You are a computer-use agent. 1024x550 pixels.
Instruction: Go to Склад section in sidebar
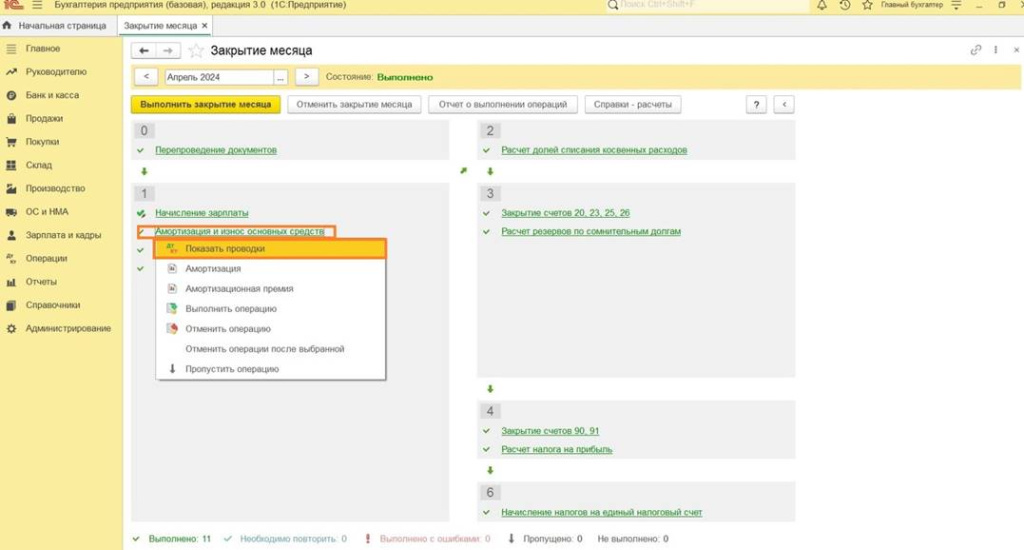[x=39, y=165]
